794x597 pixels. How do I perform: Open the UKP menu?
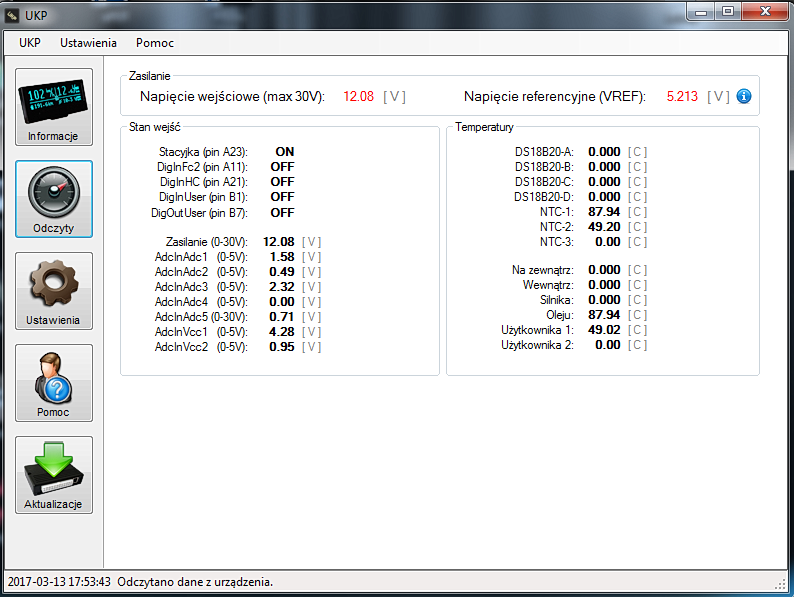[30, 43]
